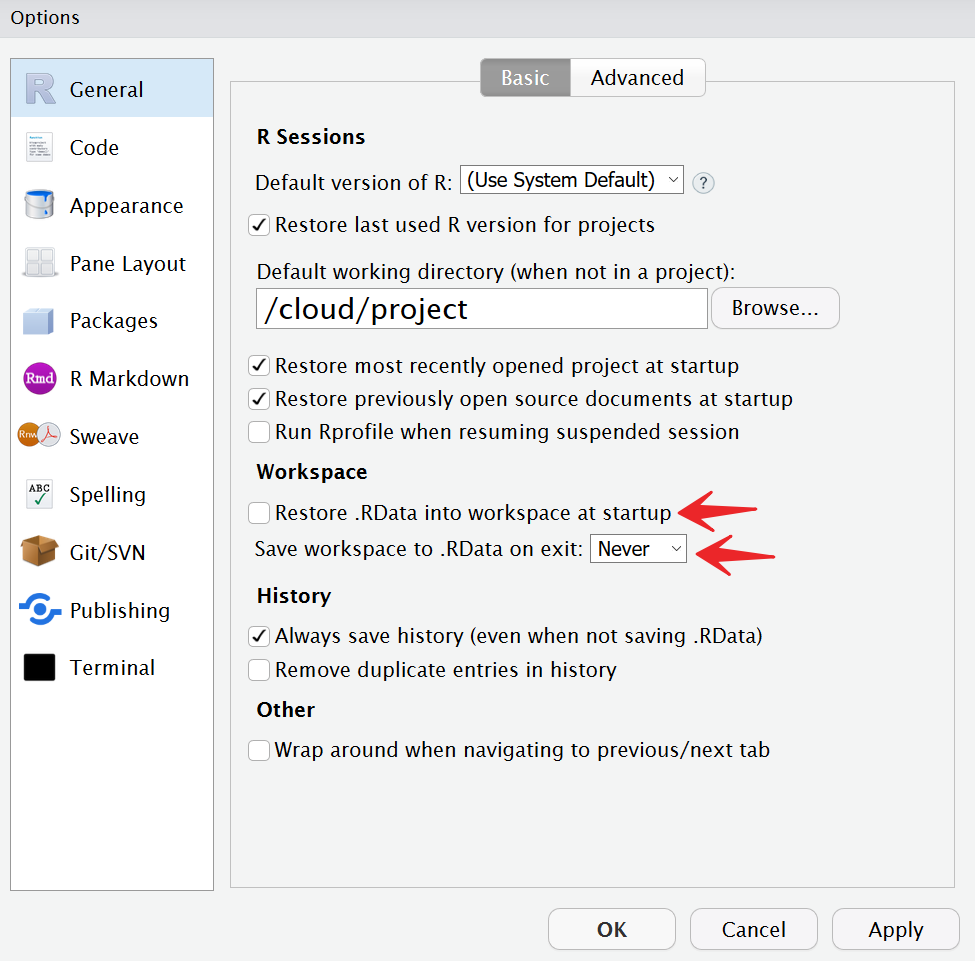Open Default version of R dropdown
This screenshot has width=975, height=961.
pyautogui.click(x=571, y=180)
